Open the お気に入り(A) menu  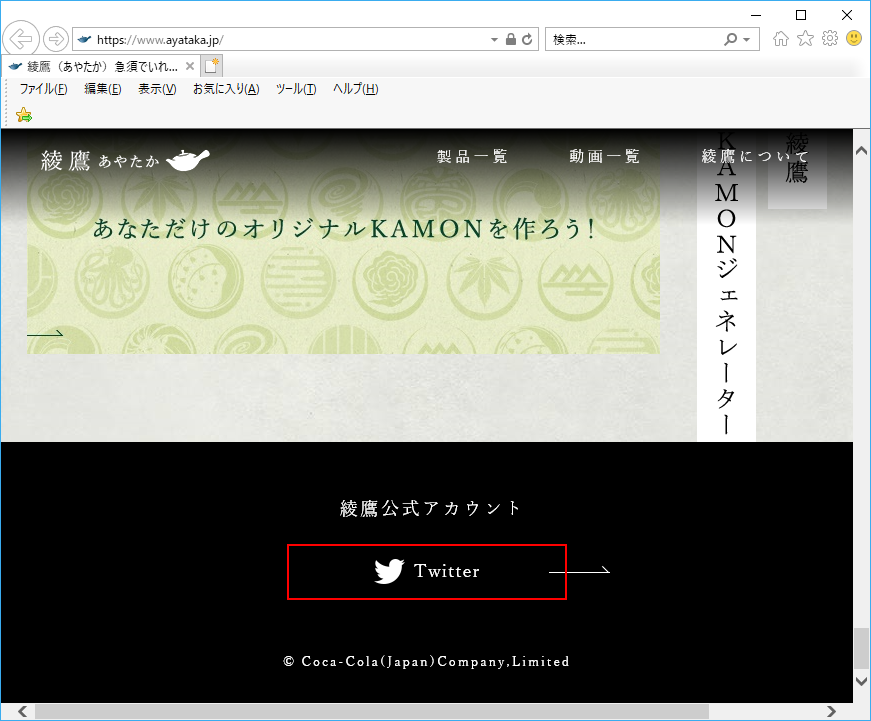click(x=226, y=89)
